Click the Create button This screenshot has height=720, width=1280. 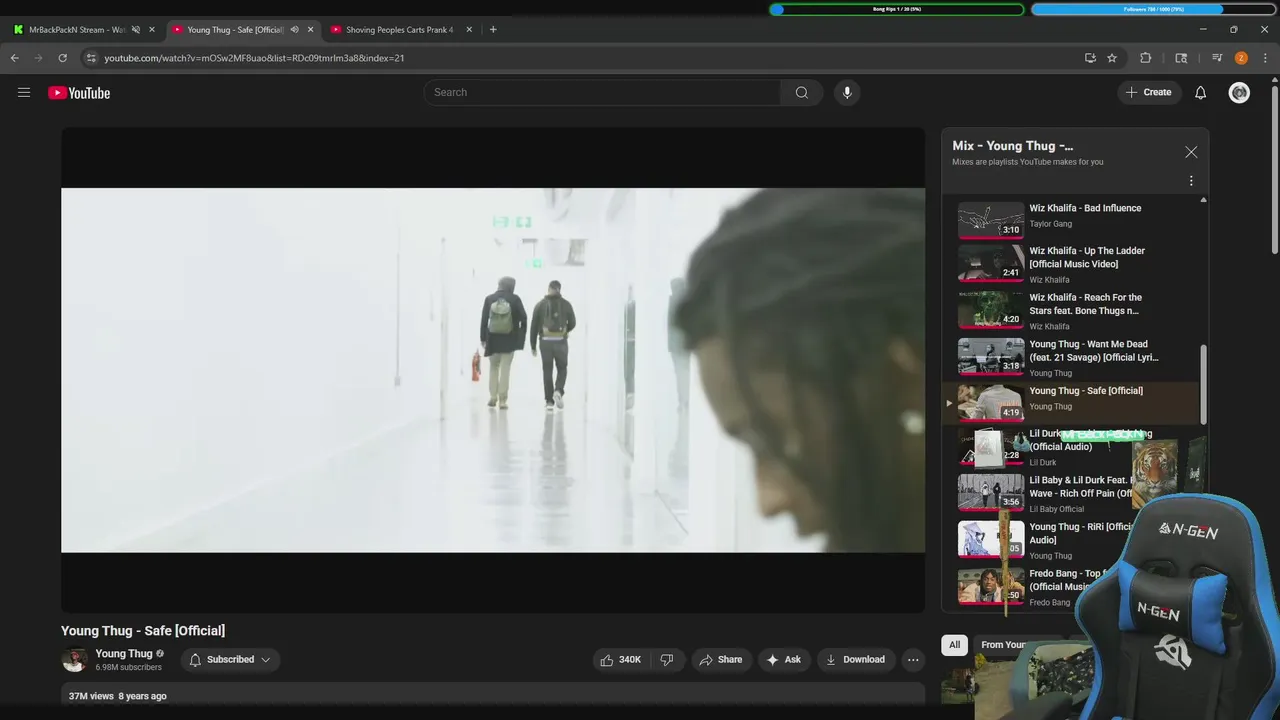click(x=1148, y=92)
